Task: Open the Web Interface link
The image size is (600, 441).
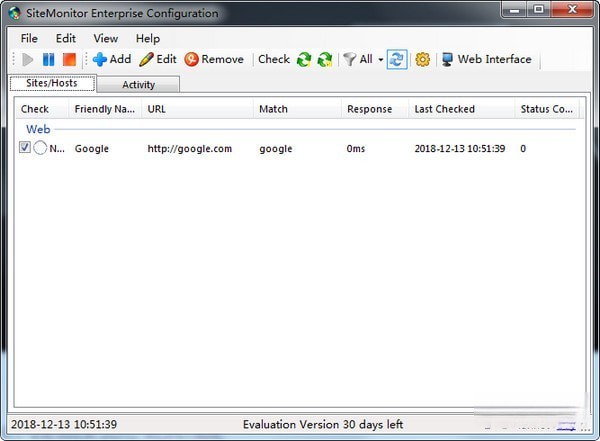Action: click(494, 59)
